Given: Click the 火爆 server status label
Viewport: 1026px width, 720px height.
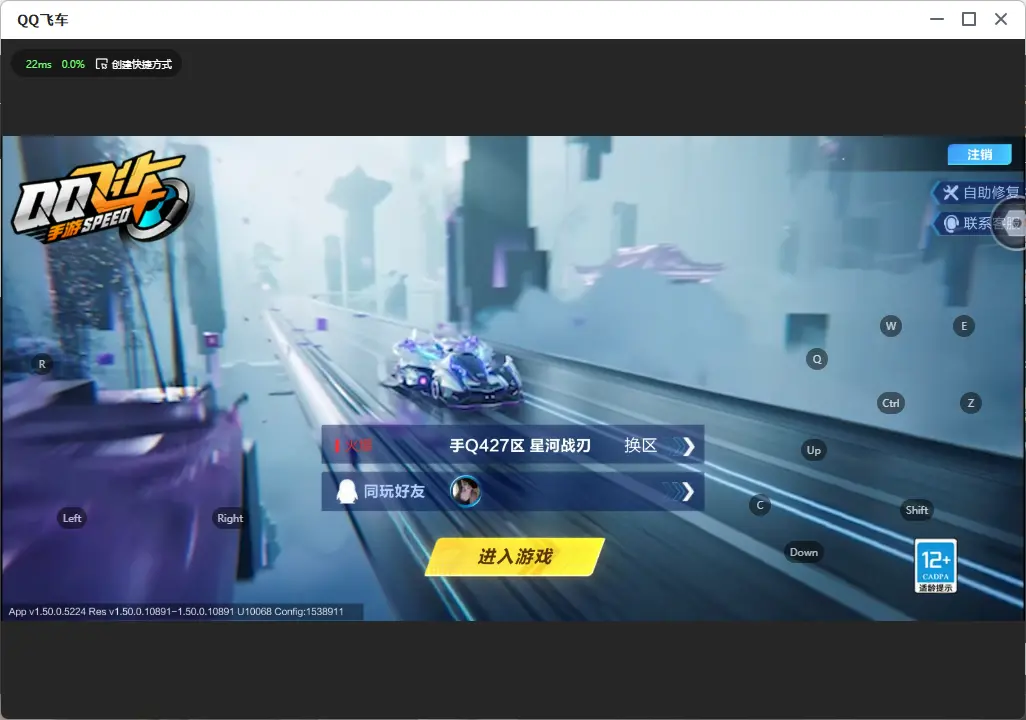Looking at the screenshot, I should [x=353, y=446].
